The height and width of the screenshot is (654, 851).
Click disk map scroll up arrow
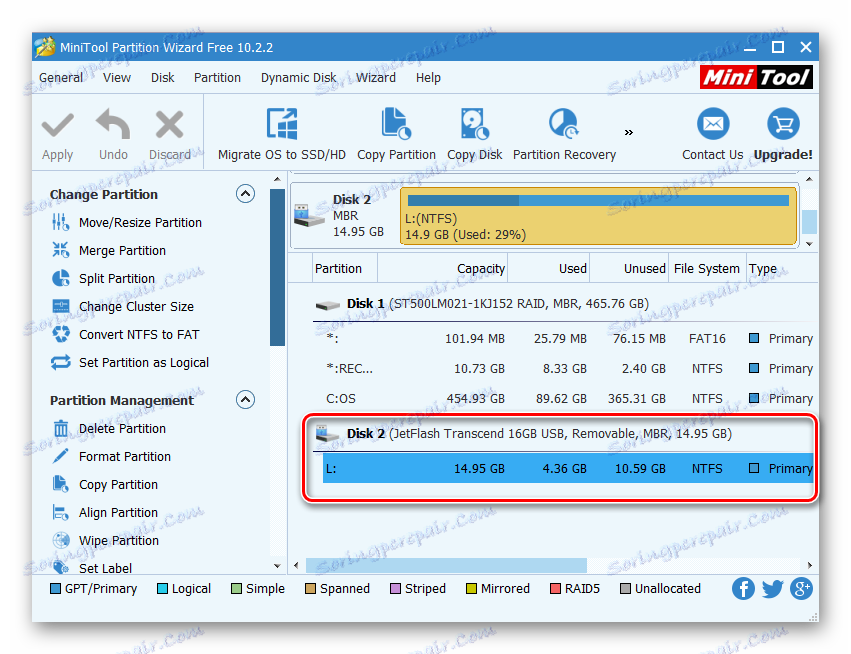[809, 179]
